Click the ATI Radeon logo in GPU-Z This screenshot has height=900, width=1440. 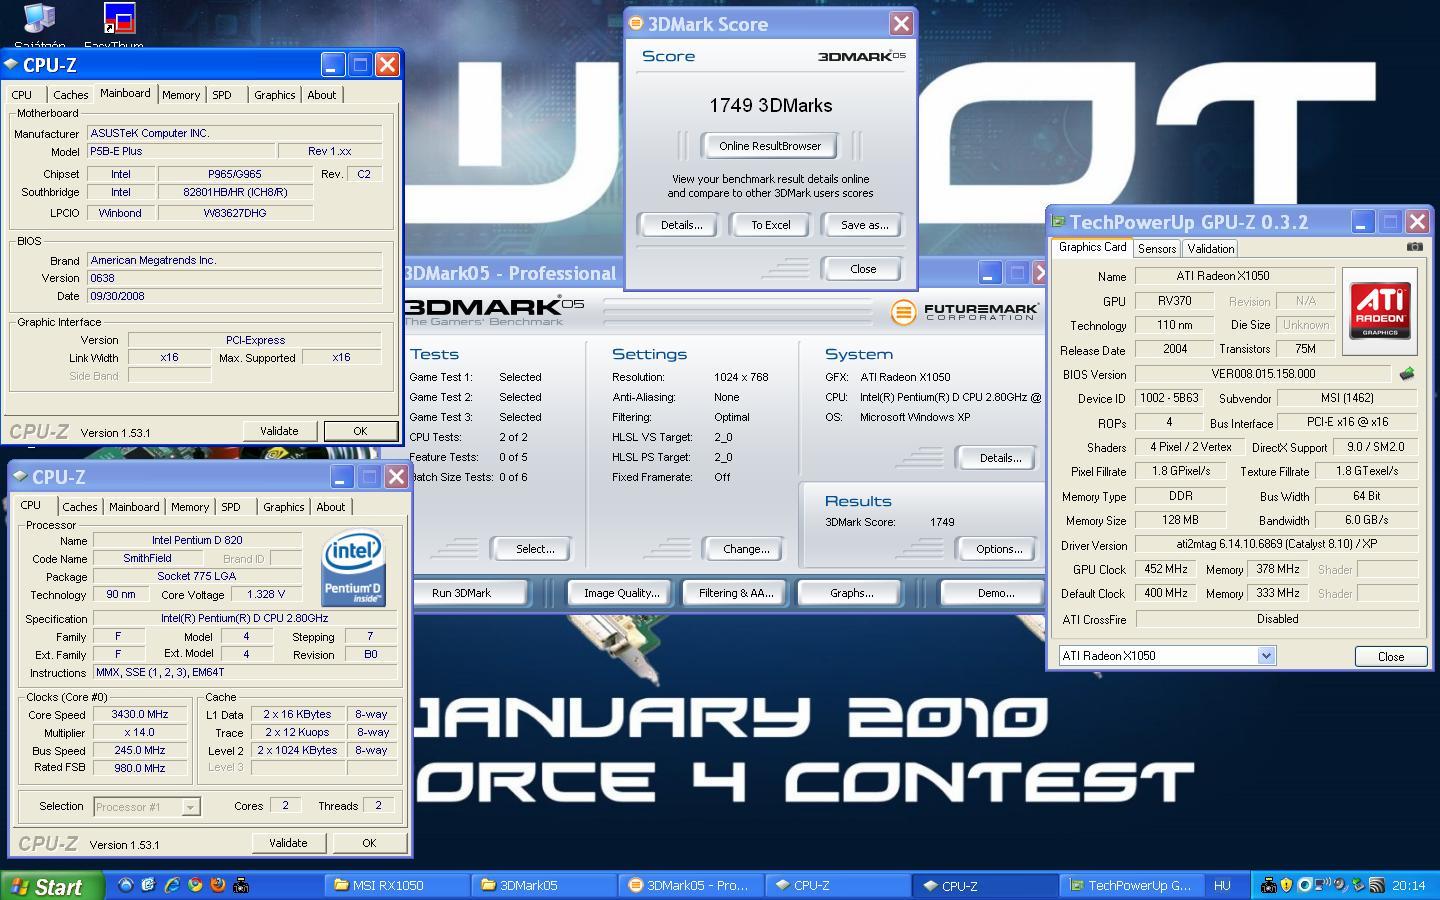click(x=1380, y=310)
